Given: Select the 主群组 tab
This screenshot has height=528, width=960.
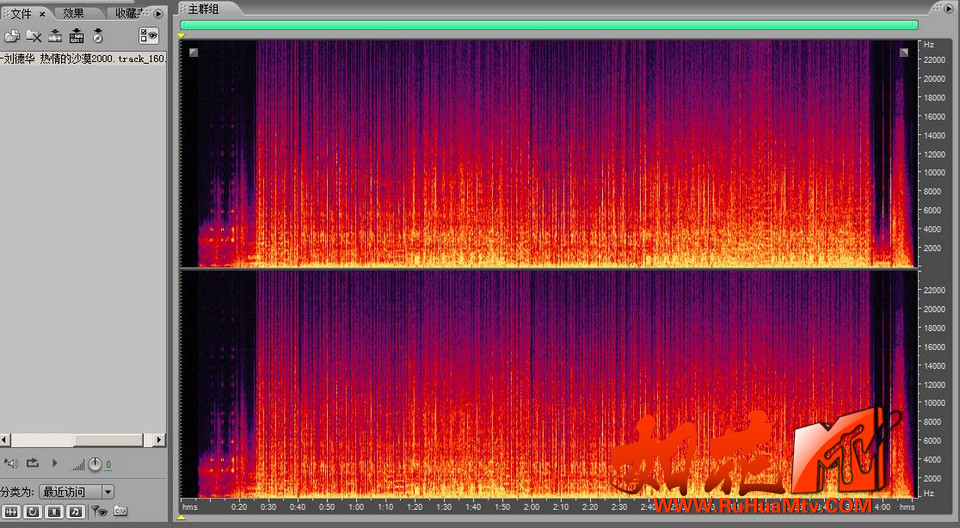Looking at the screenshot, I should (203, 9).
